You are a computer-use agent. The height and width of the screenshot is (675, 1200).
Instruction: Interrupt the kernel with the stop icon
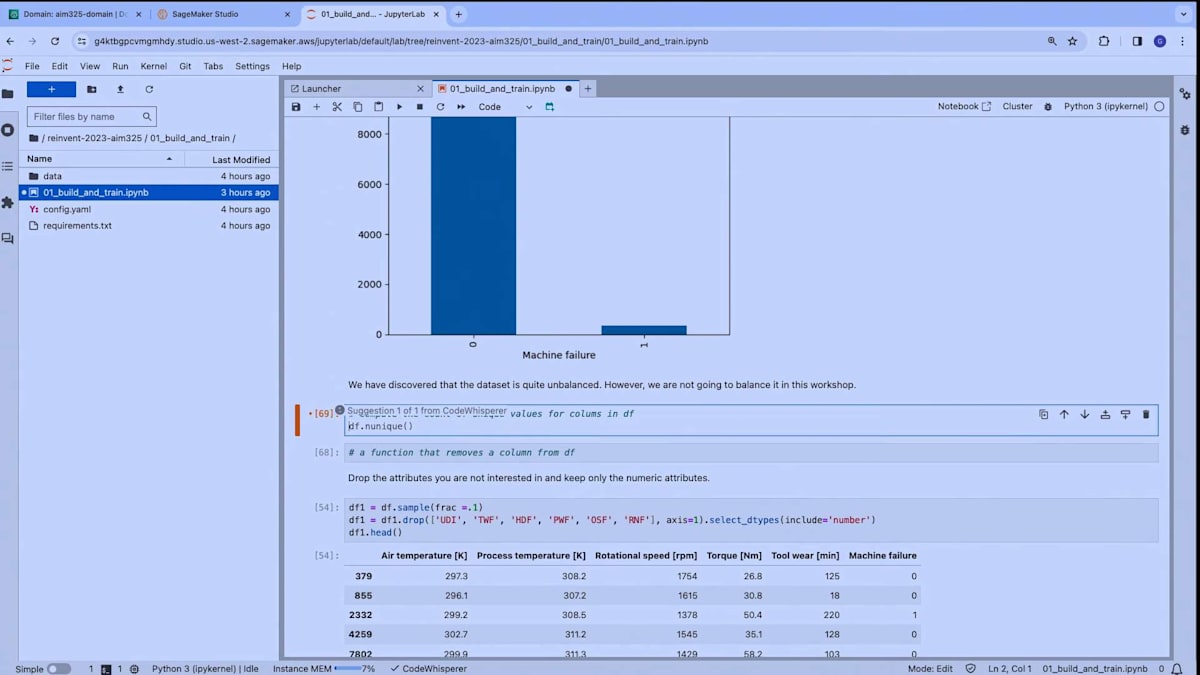[x=419, y=107]
